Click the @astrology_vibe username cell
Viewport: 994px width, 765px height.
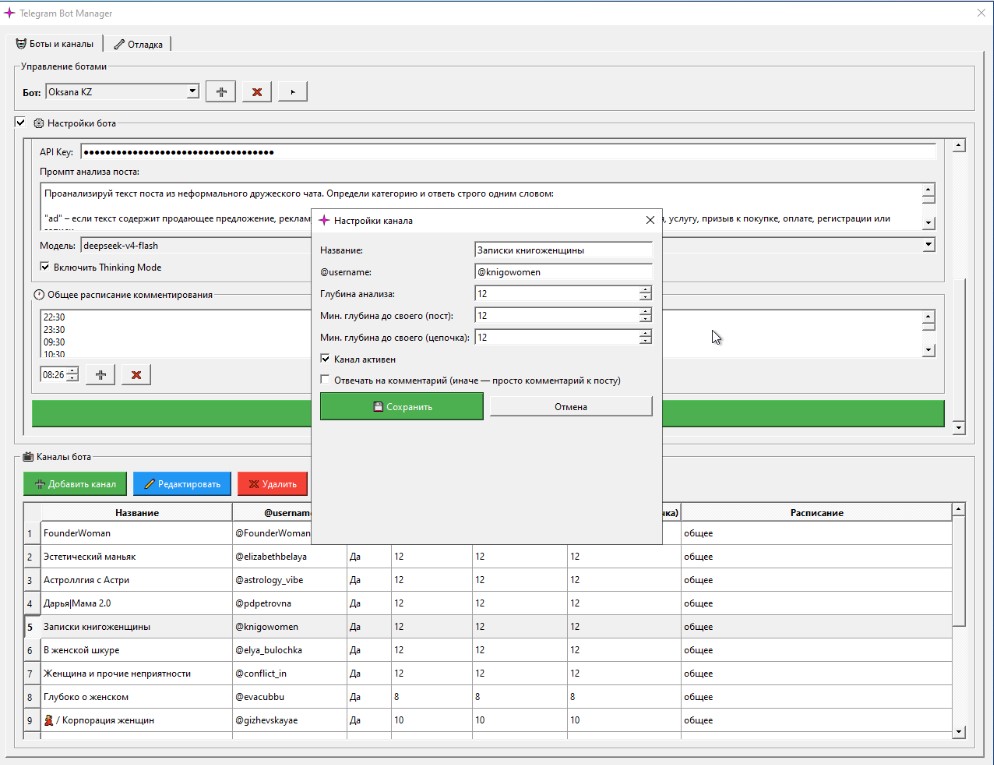click(x=289, y=580)
